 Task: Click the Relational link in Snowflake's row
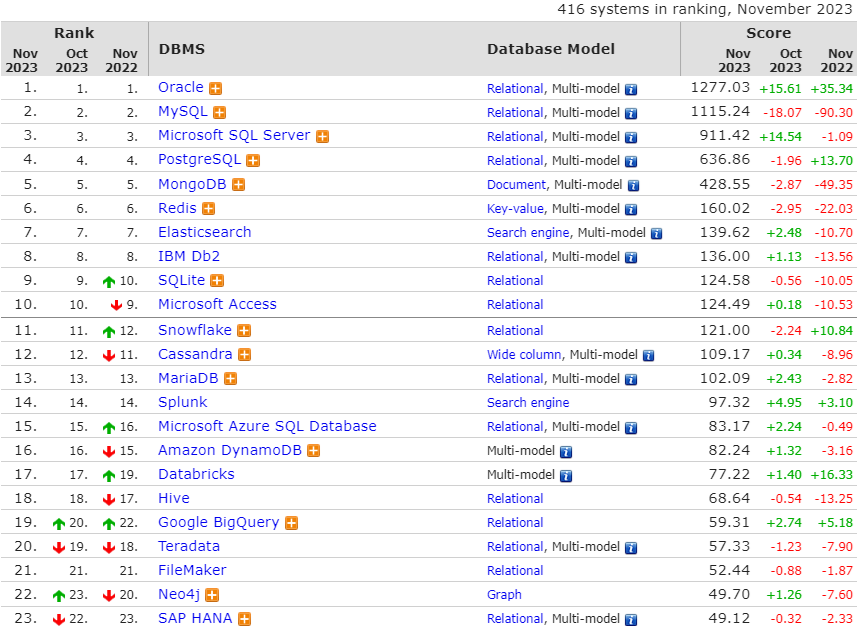515,331
